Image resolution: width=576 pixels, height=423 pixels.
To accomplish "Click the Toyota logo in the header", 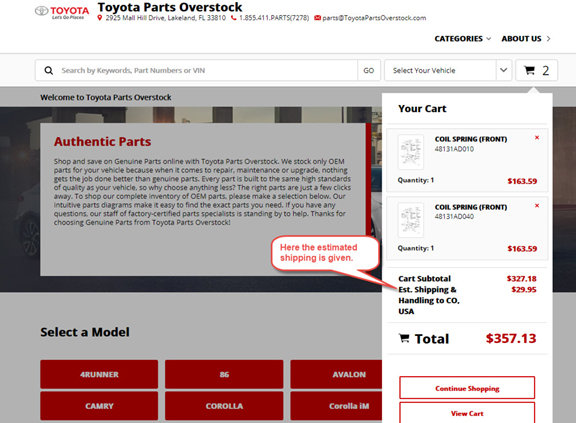I will (x=62, y=12).
